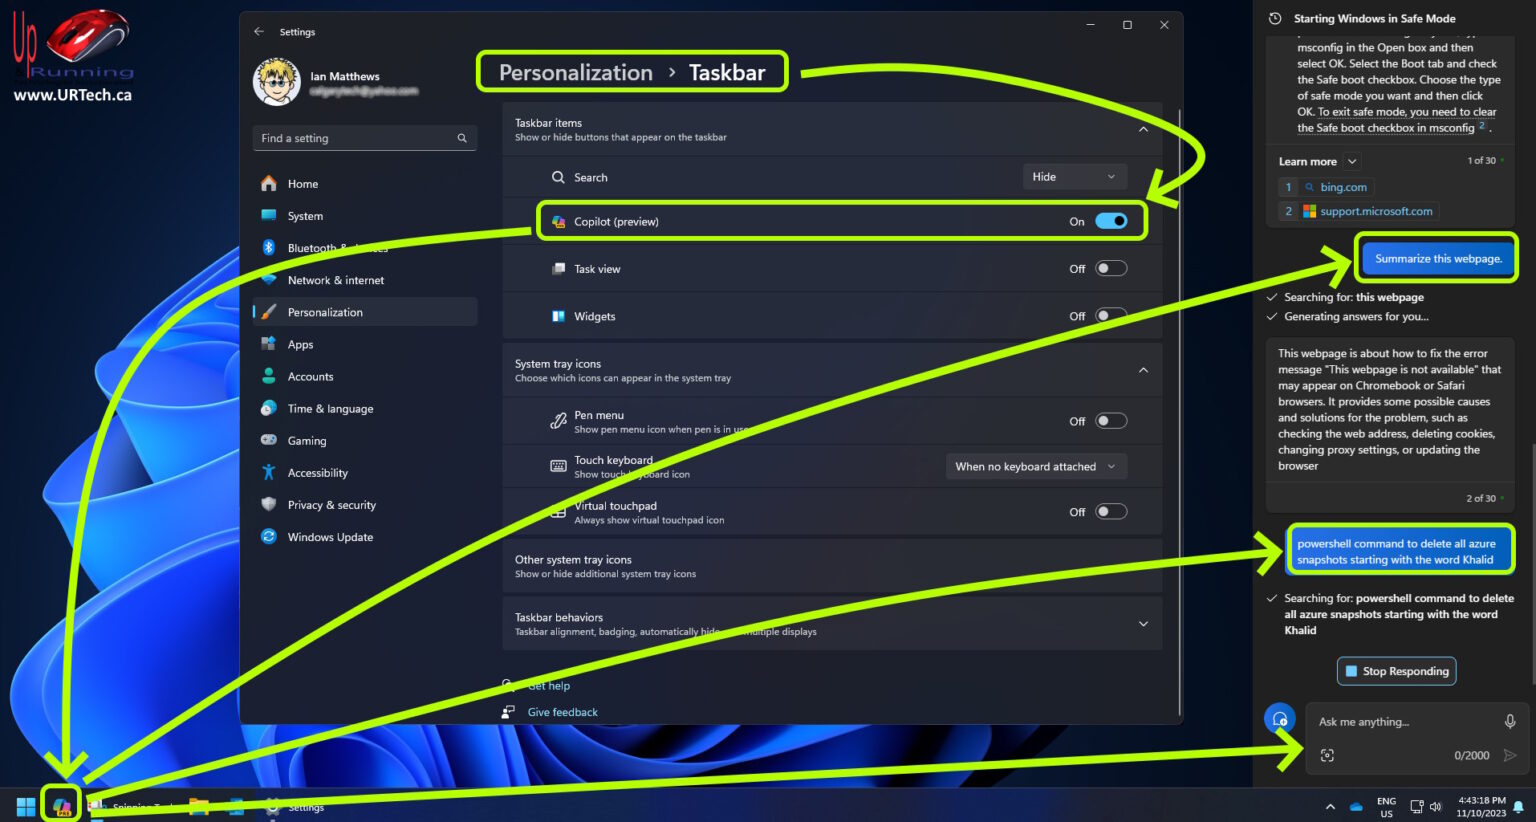This screenshot has width=1536, height=822.
Task: Click the Settings back arrow
Action: point(259,32)
